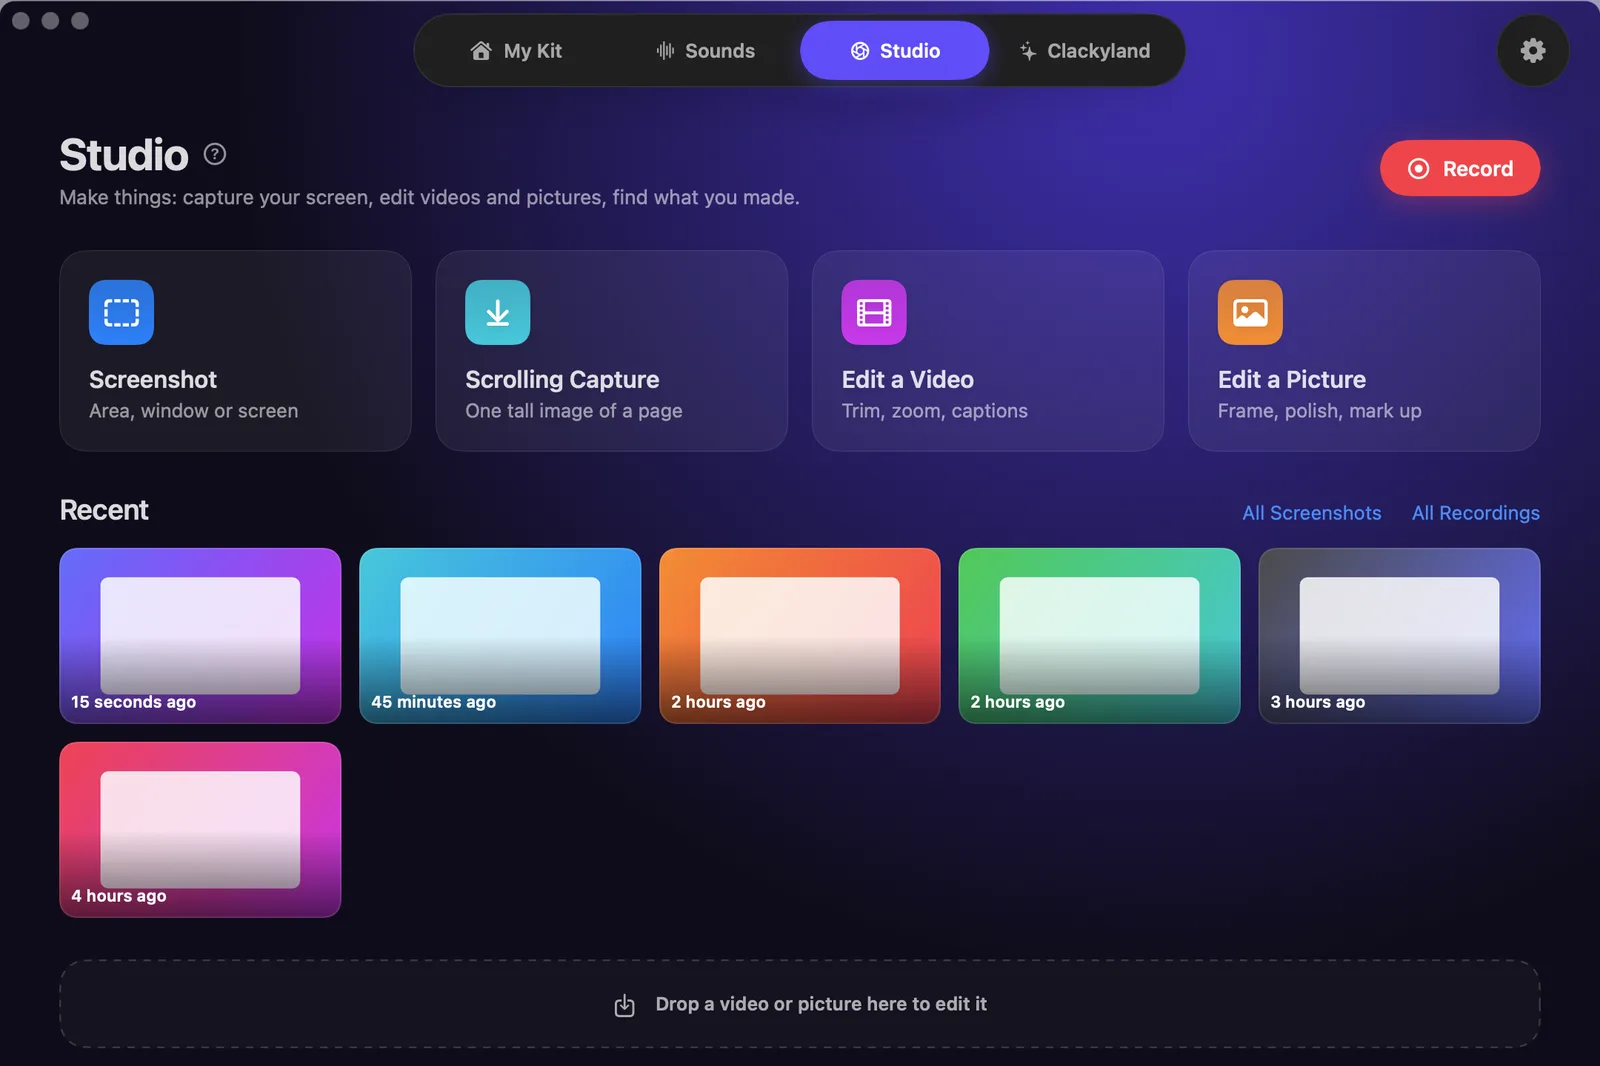View All Screenshots link
This screenshot has width=1600, height=1066.
[x=1311, y=513]
